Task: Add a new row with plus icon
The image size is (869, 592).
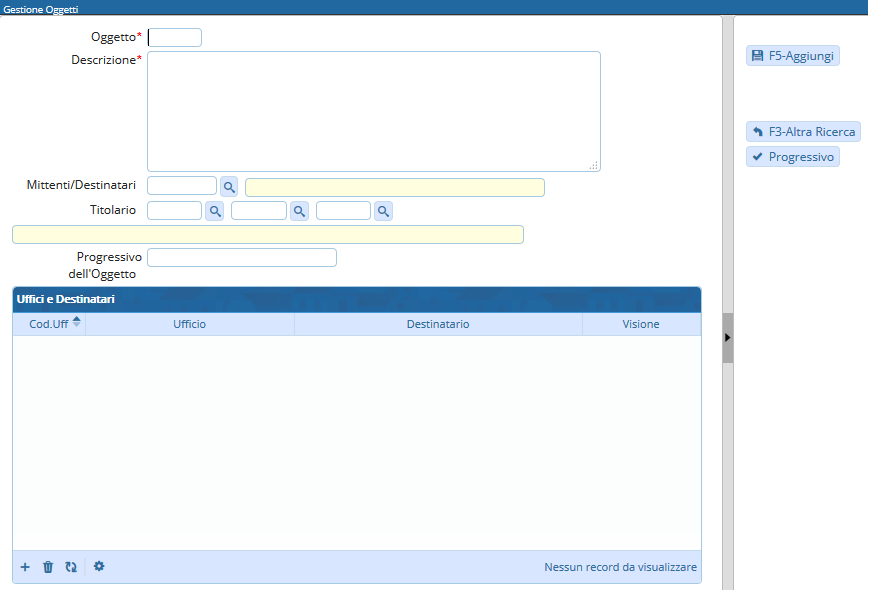Action: 25,567
